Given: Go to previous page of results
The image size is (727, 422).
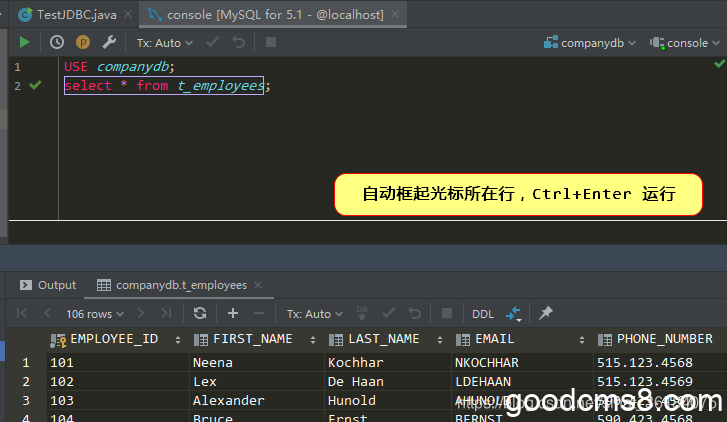Looking at the screenshot, I should coord(47,314).
